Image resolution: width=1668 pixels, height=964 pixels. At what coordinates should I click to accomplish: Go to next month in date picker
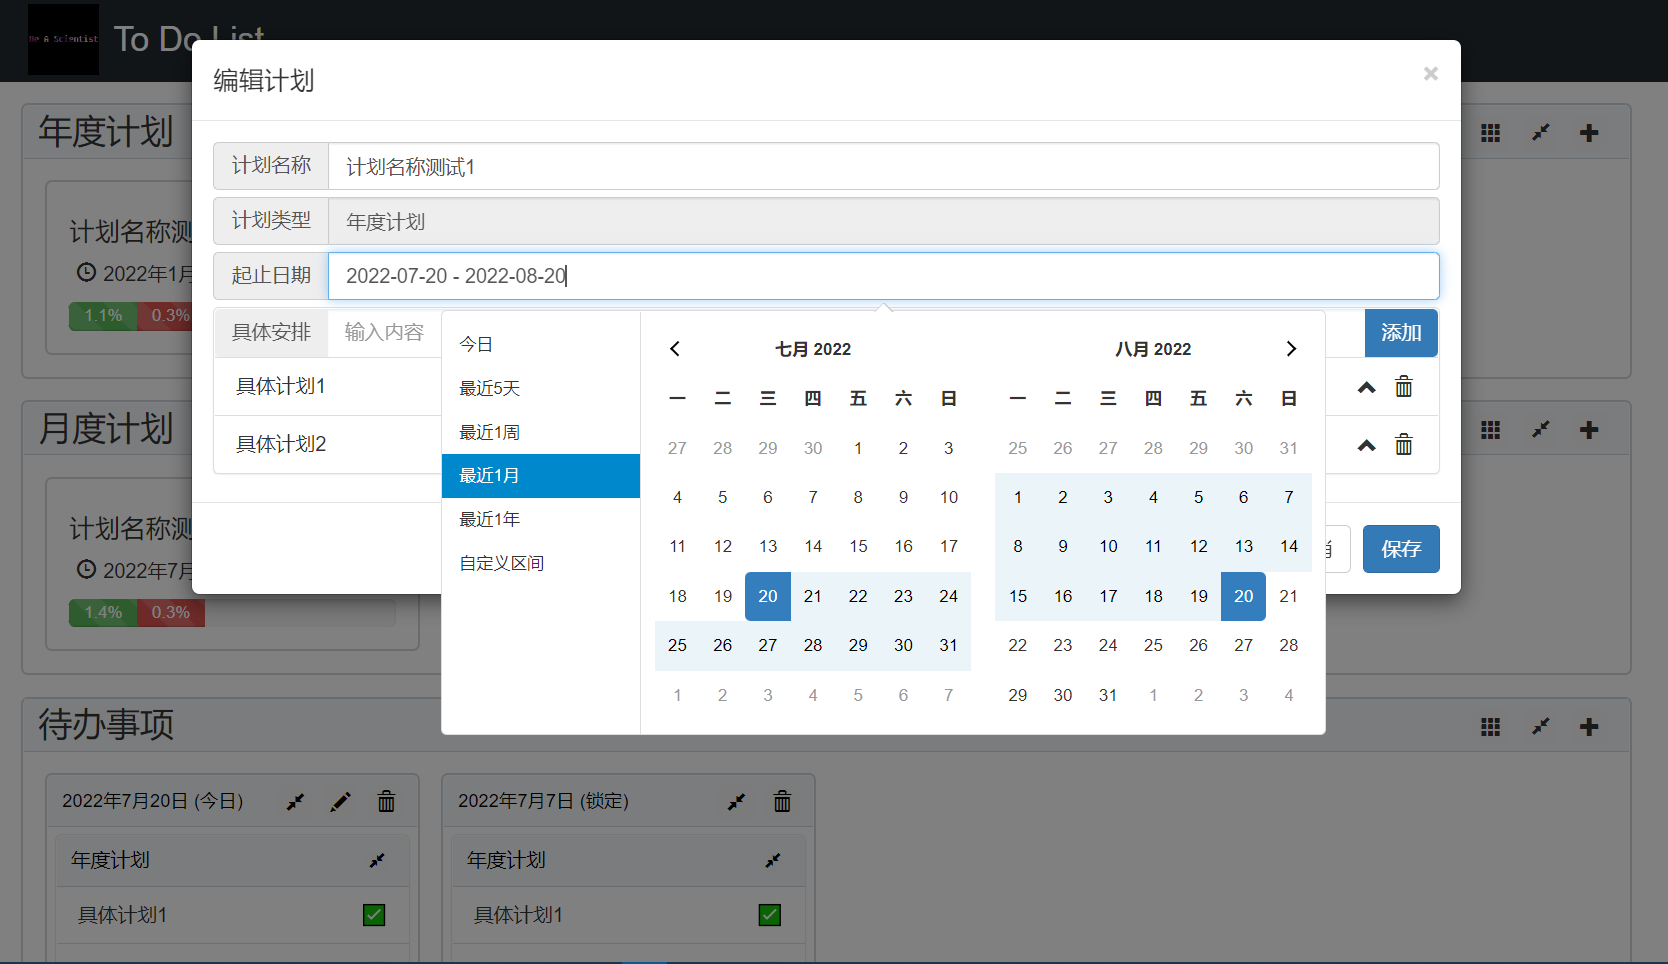(x=1291, y=349)
